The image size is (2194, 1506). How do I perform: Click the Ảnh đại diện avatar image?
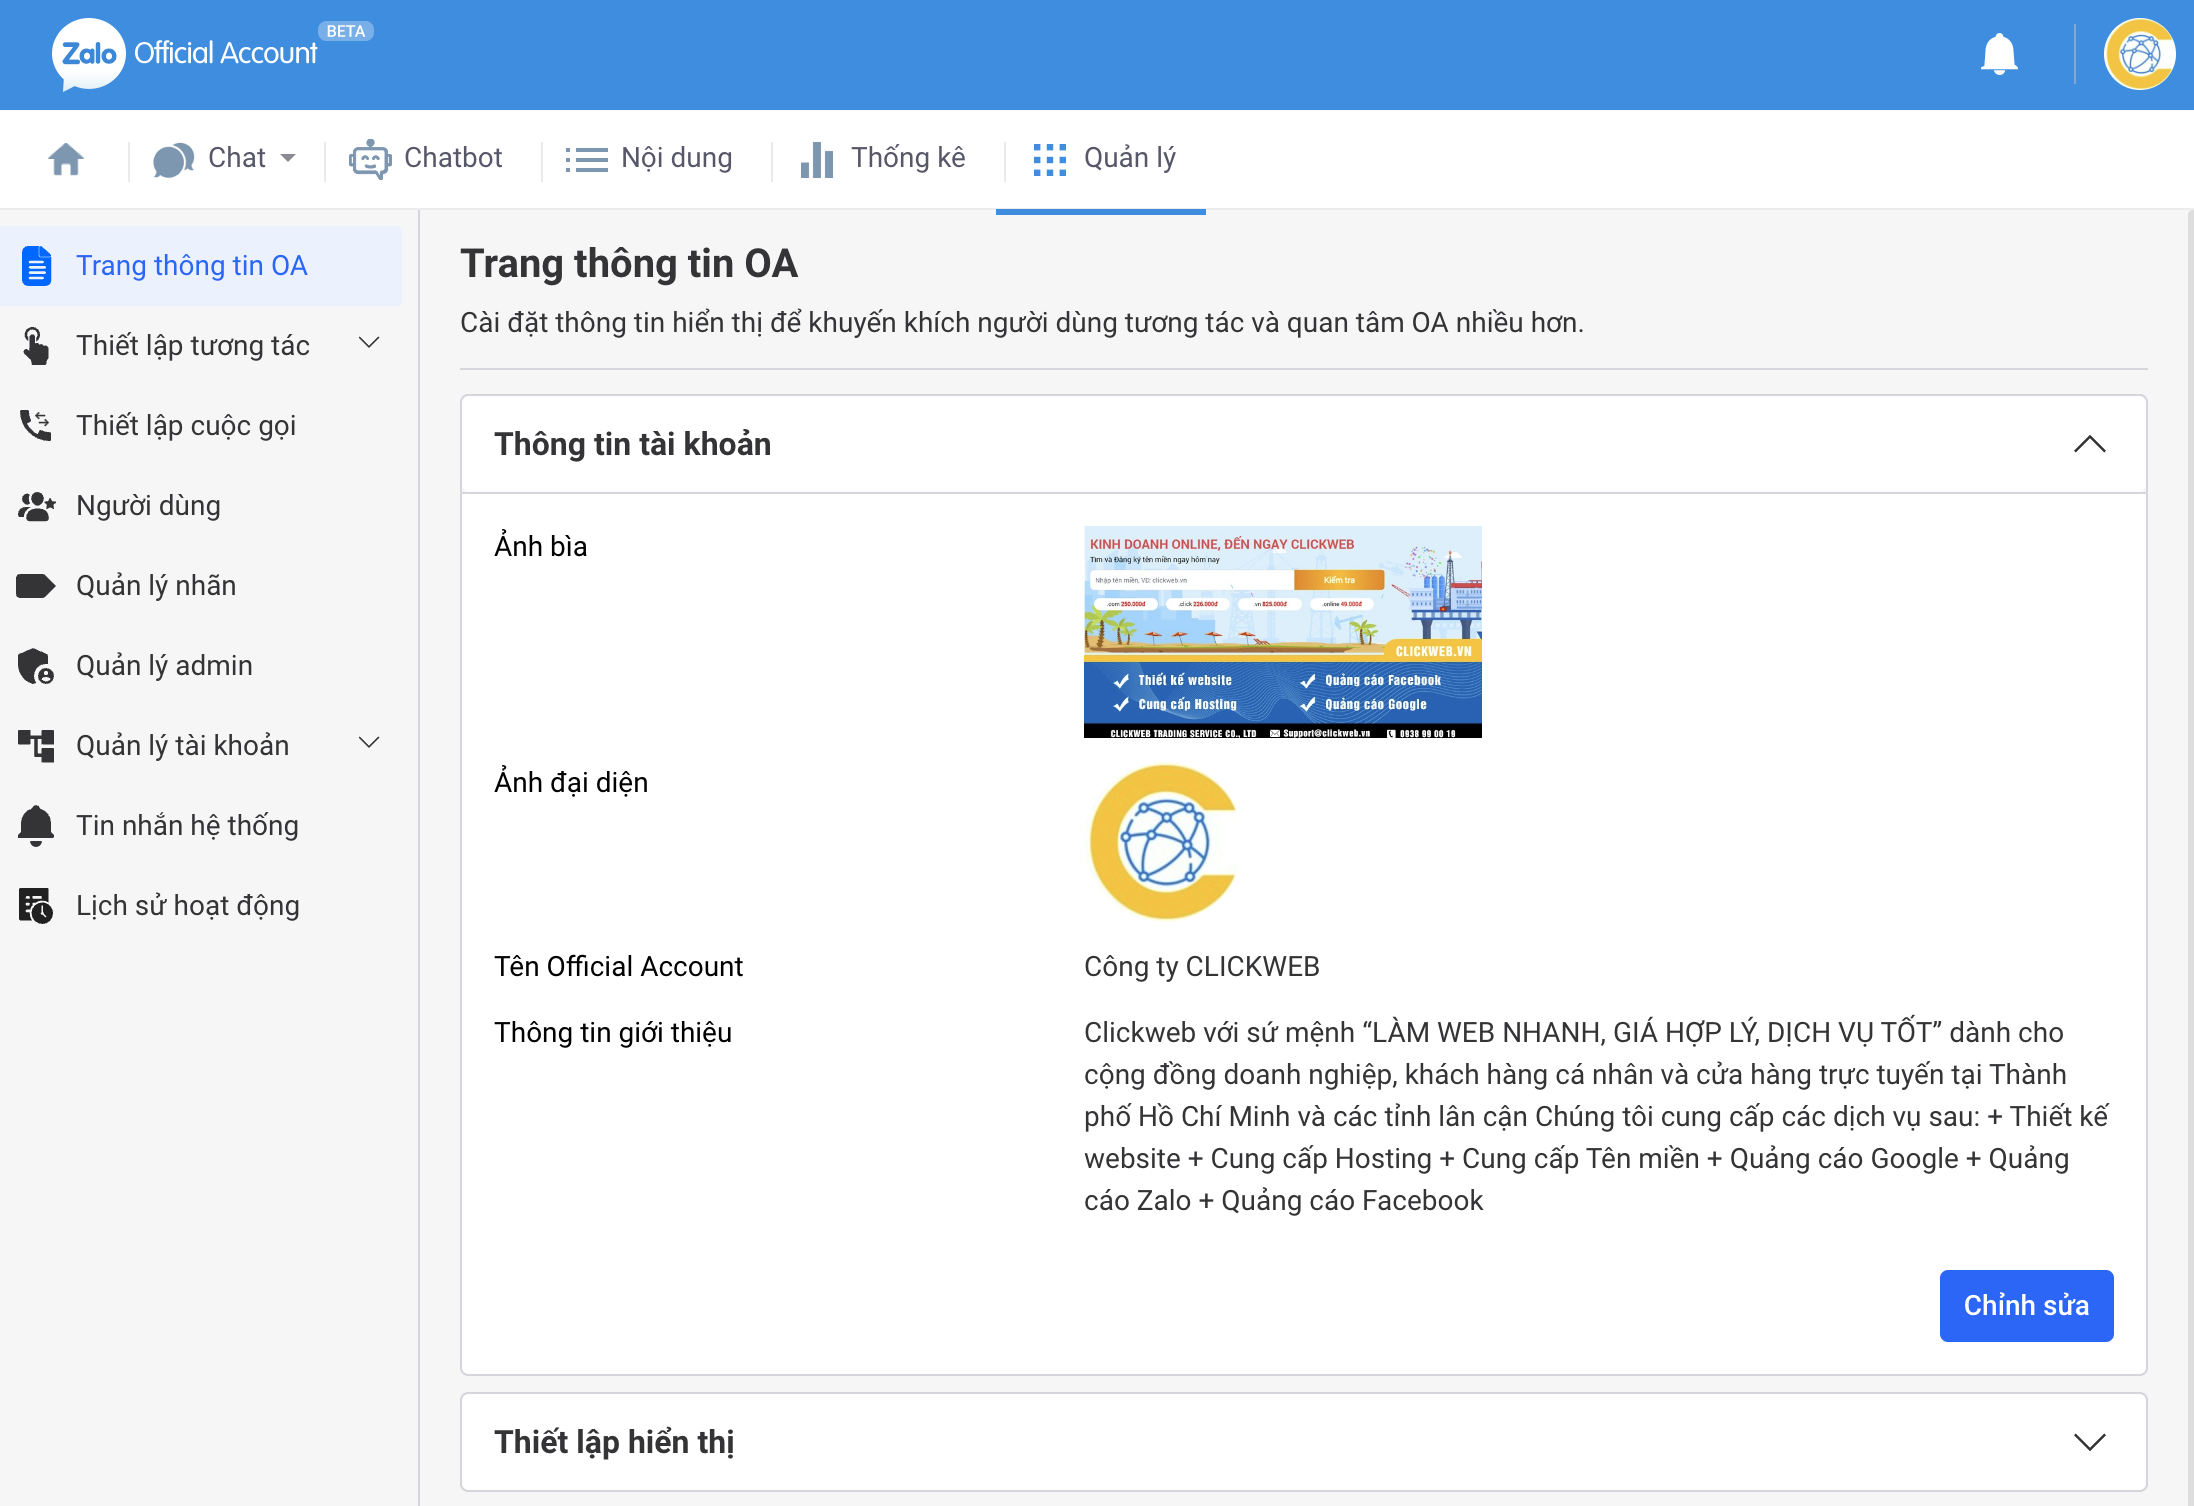1164,842
